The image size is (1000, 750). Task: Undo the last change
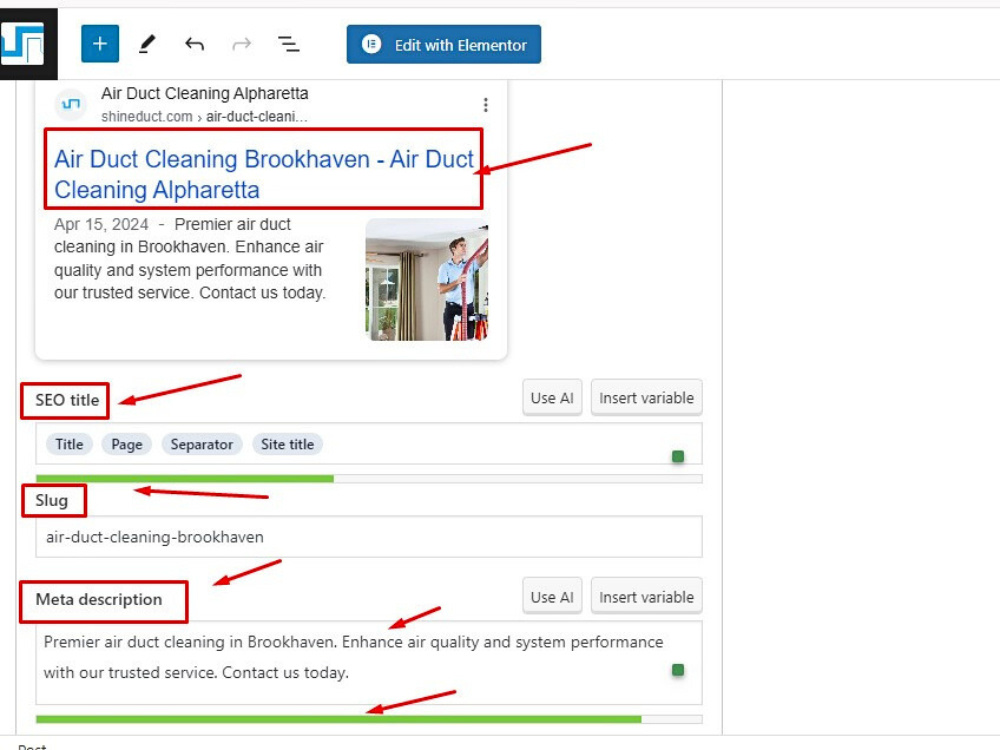click(195, 44)
